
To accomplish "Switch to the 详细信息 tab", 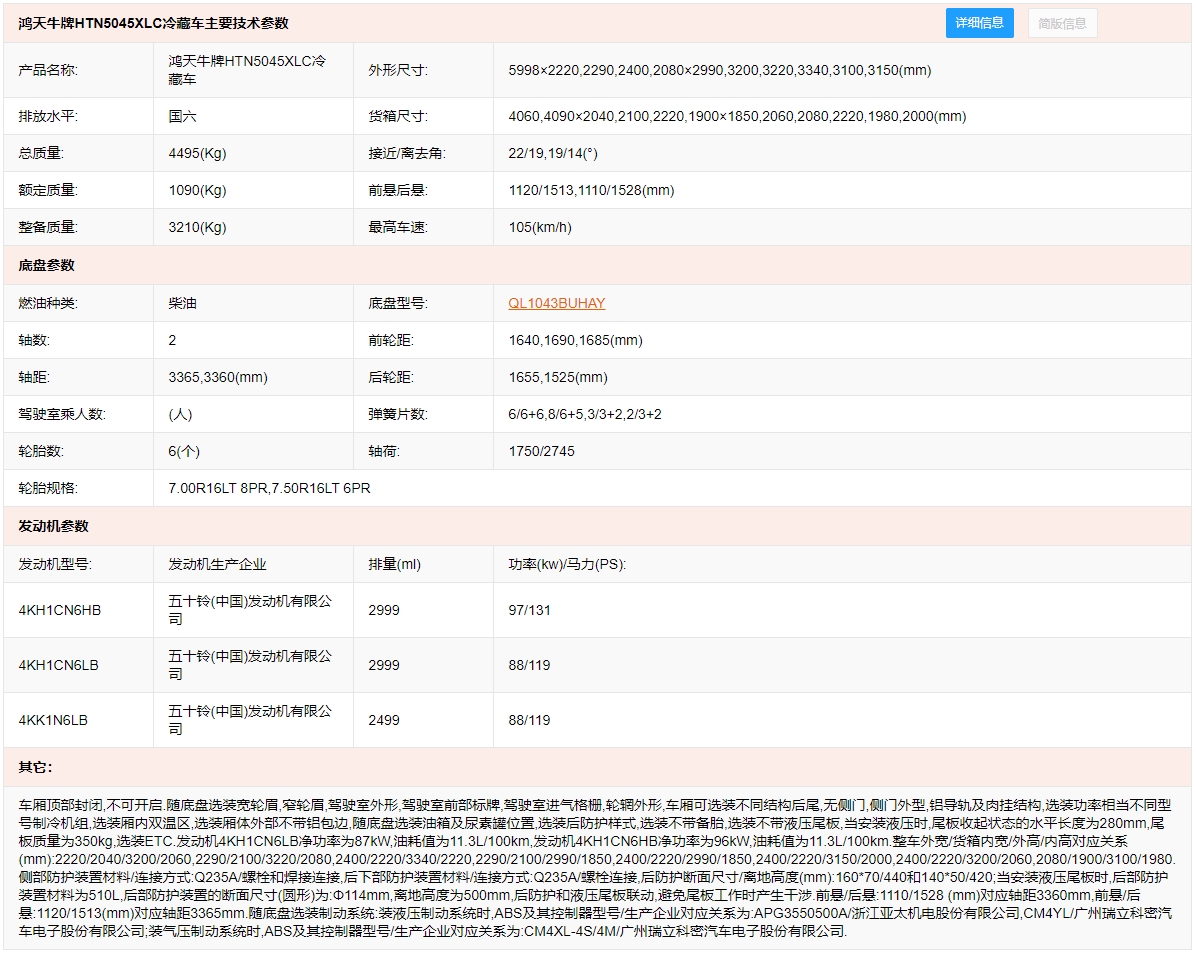I will click(979, 23).
